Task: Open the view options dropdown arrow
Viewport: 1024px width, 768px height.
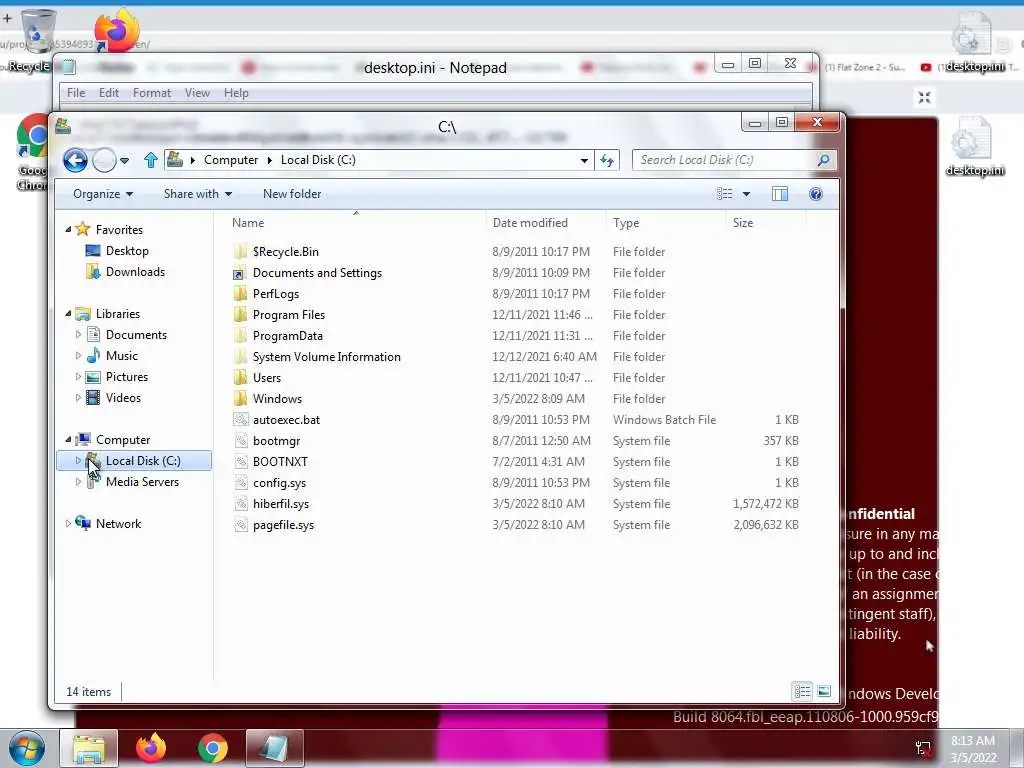Action: pos(746,194)
